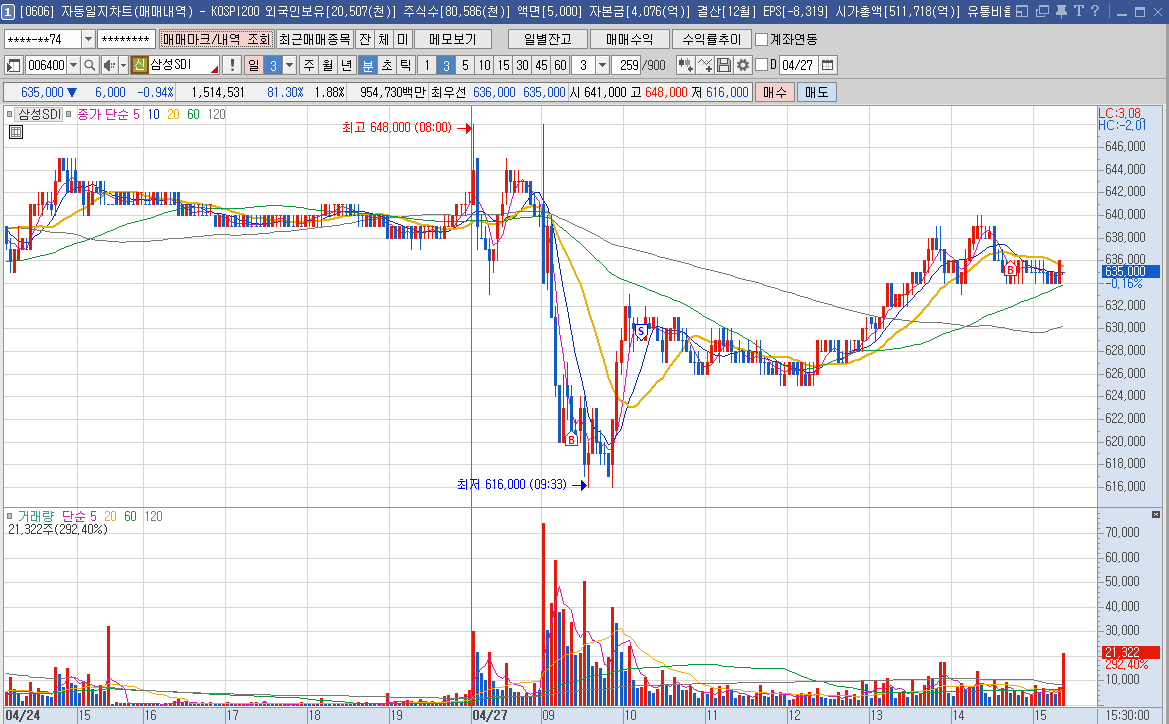Click the exclamation mark alert icon
This screenshot has width=1169, height=724.
click(232, 65)
